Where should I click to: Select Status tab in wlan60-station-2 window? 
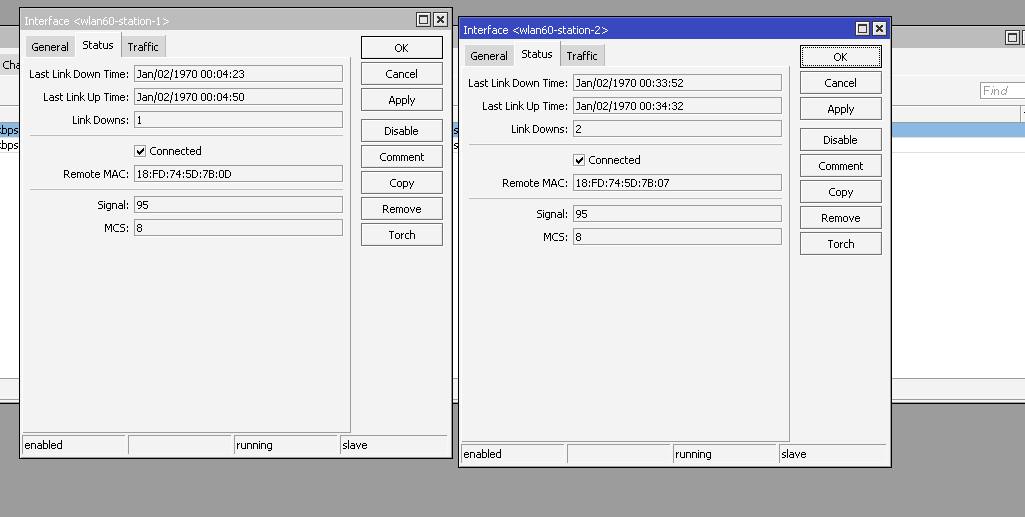(537, 54)
